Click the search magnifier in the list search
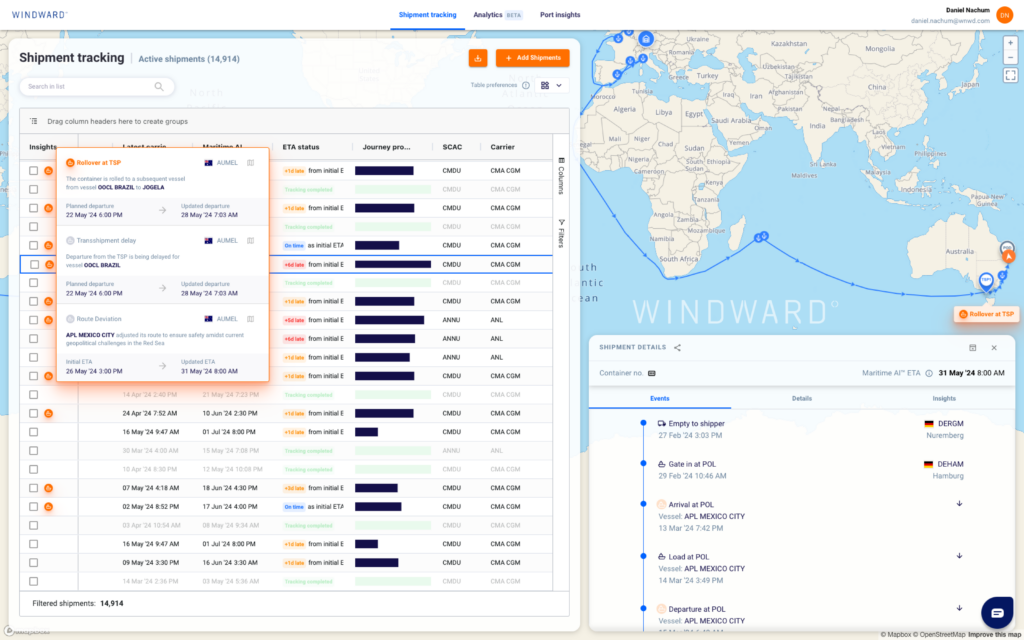The image size is (1024, 640). (x=158, y=87)
